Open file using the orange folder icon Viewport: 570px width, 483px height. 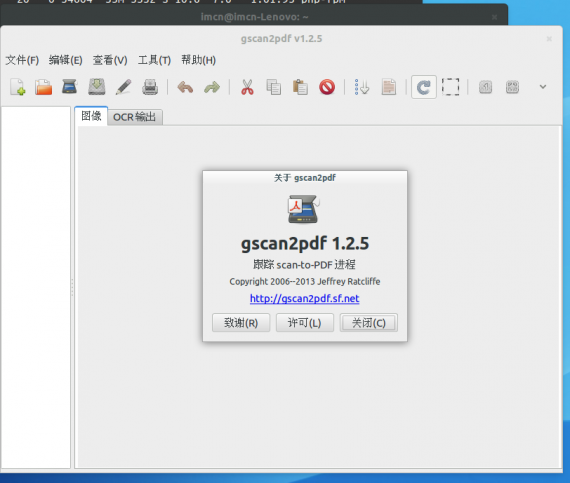pos(44,87)
